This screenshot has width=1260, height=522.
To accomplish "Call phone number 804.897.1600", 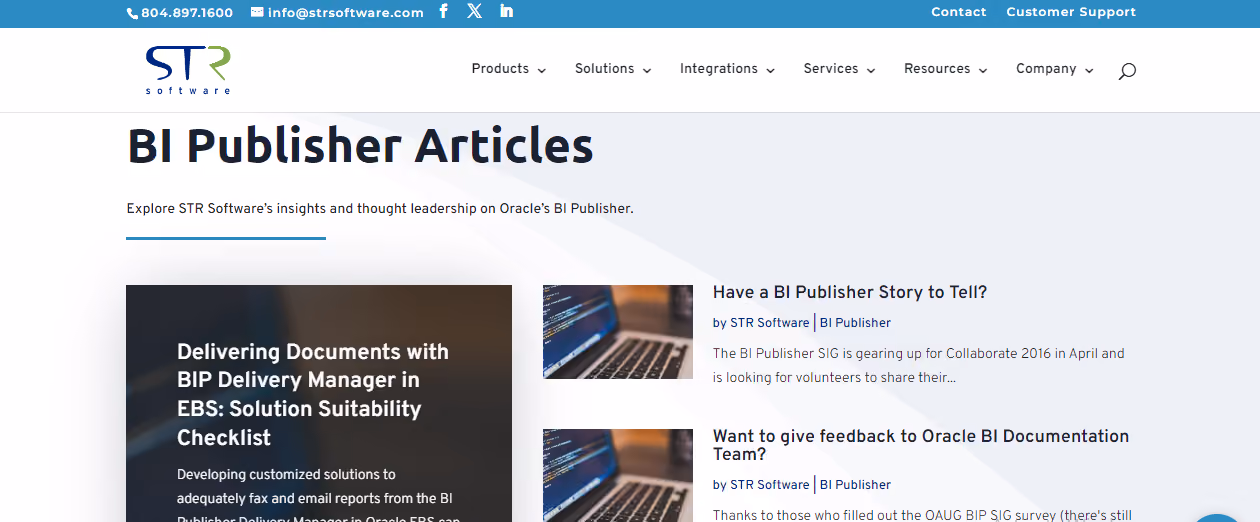I will (x=187, y=13).
